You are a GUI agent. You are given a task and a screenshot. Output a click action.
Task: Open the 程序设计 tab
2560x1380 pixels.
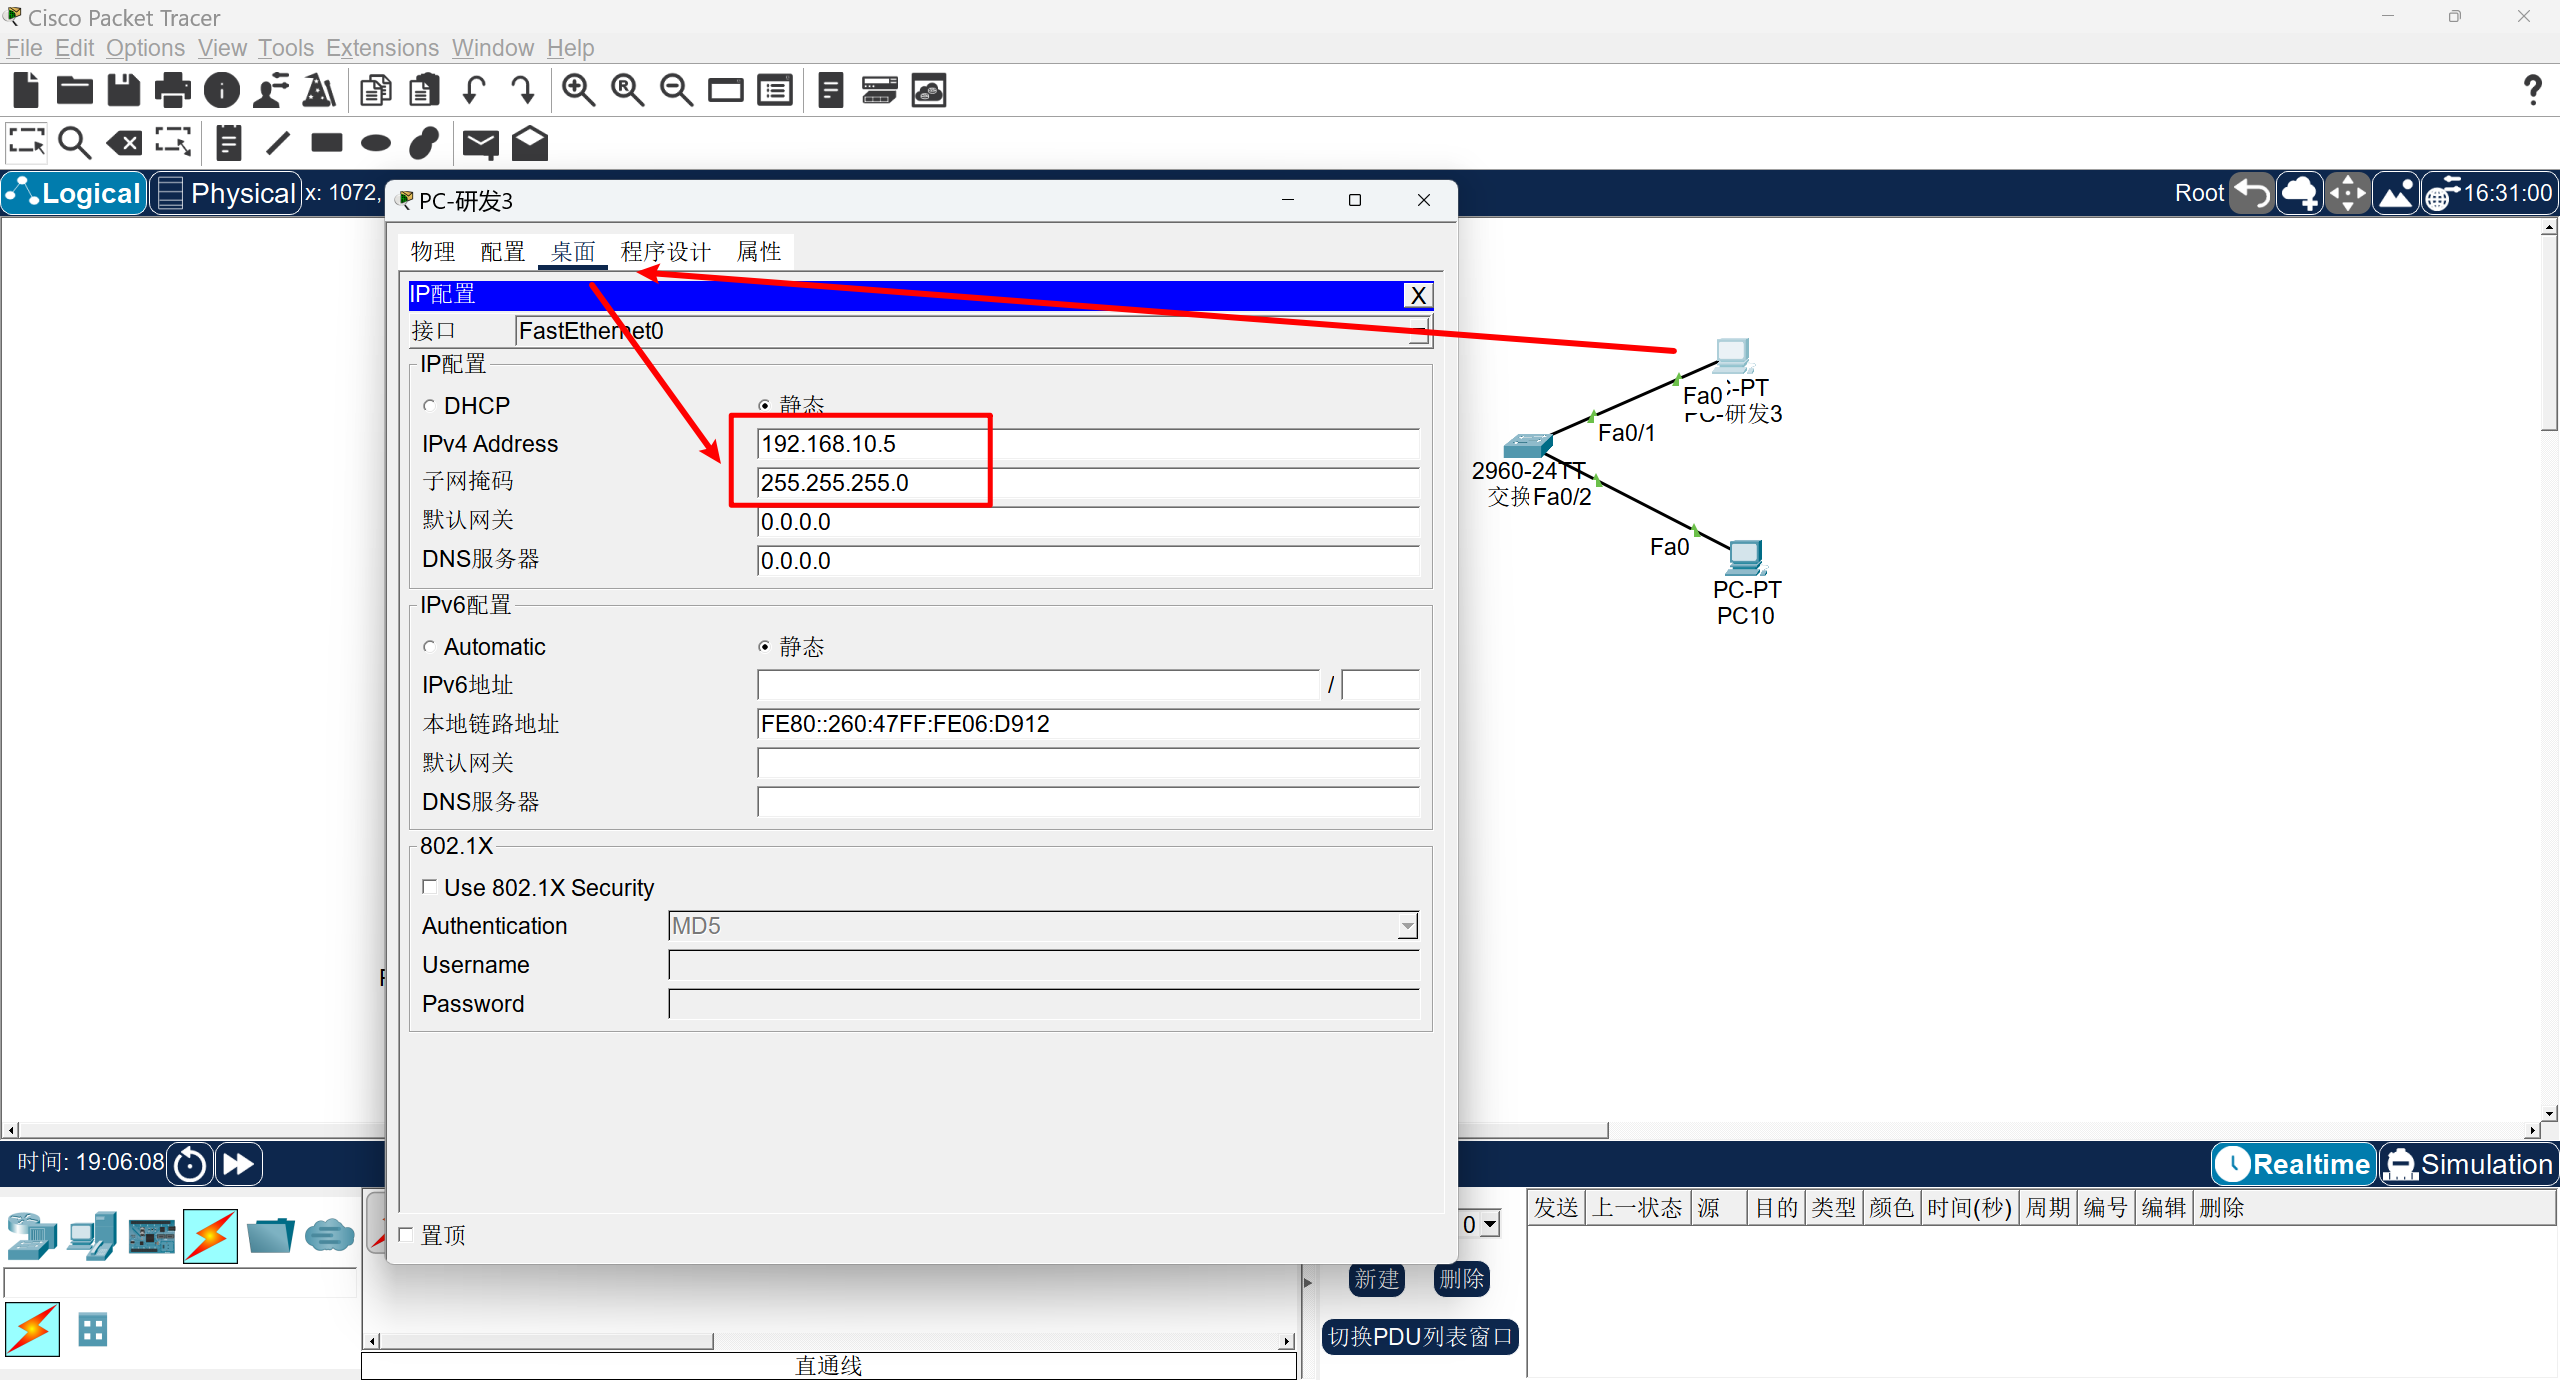coord(666,252)
